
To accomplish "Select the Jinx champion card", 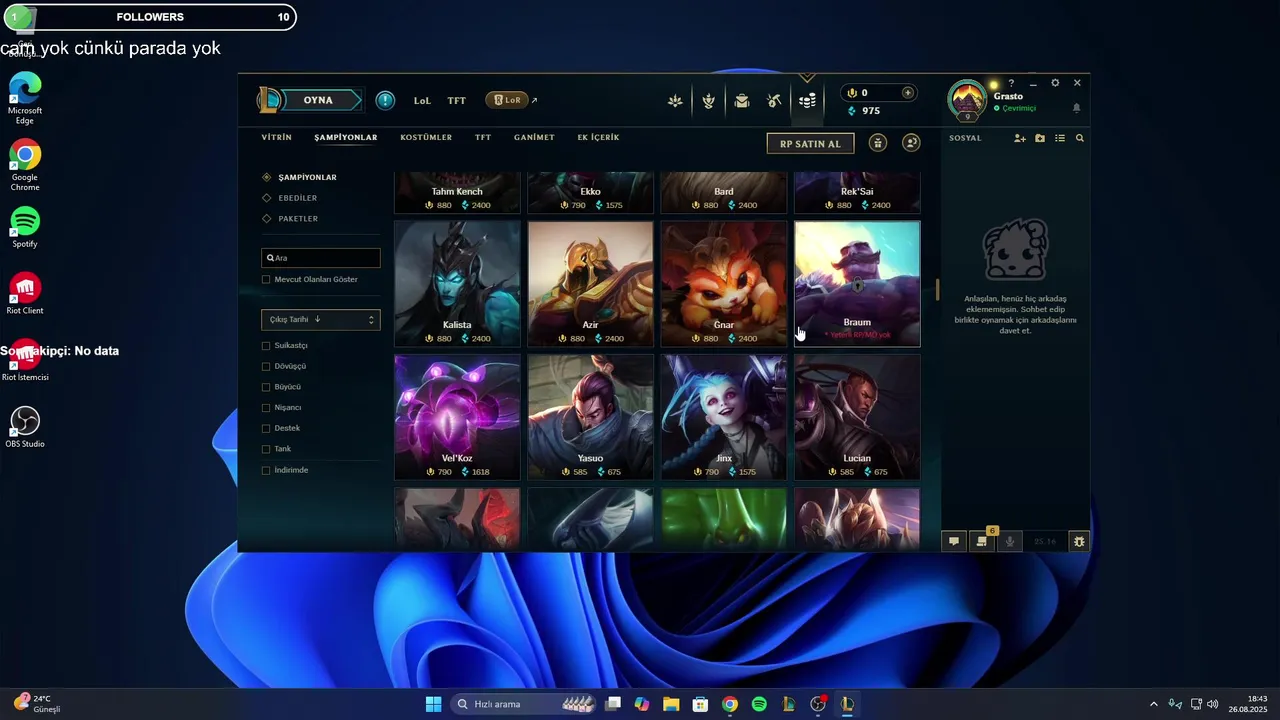I will (724, 417).
